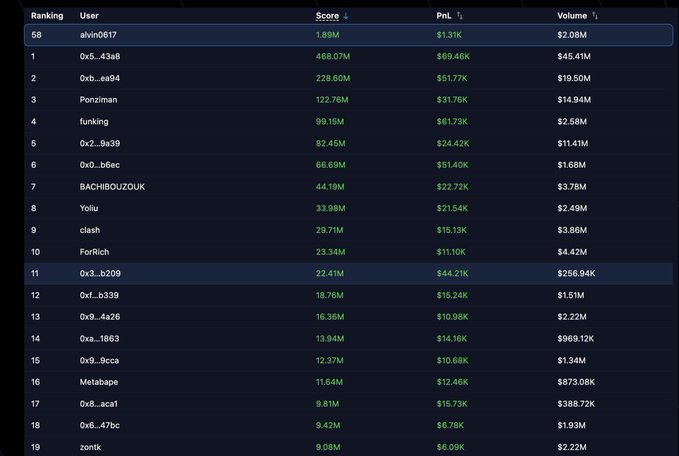Select the zontk user name
Screen dimensions: 679x456
pos(90,447)
